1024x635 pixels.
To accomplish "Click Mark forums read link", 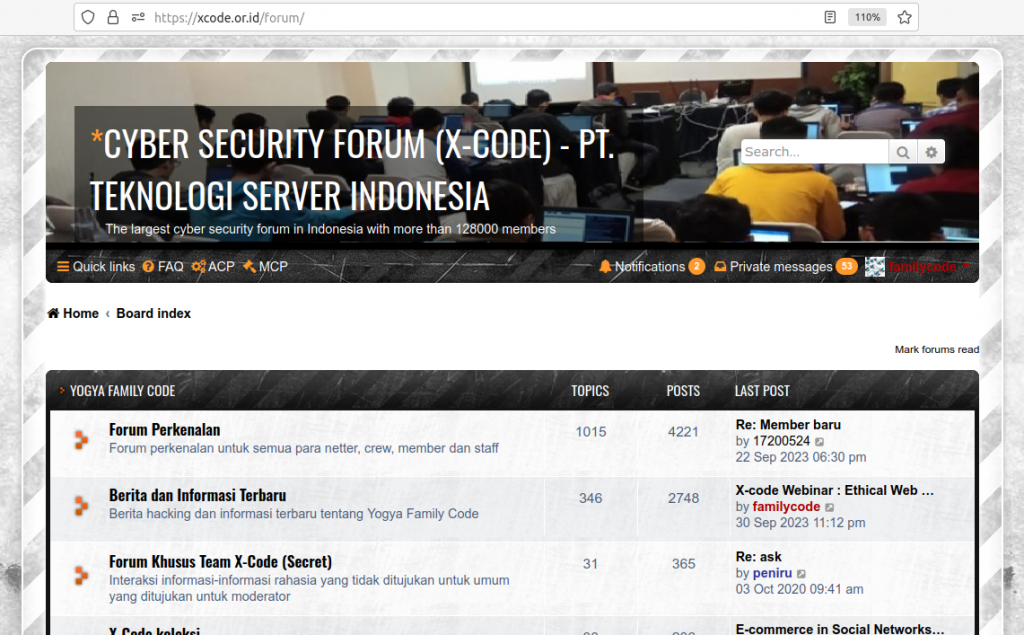I will pyautogui.click(x=936, y=350).
